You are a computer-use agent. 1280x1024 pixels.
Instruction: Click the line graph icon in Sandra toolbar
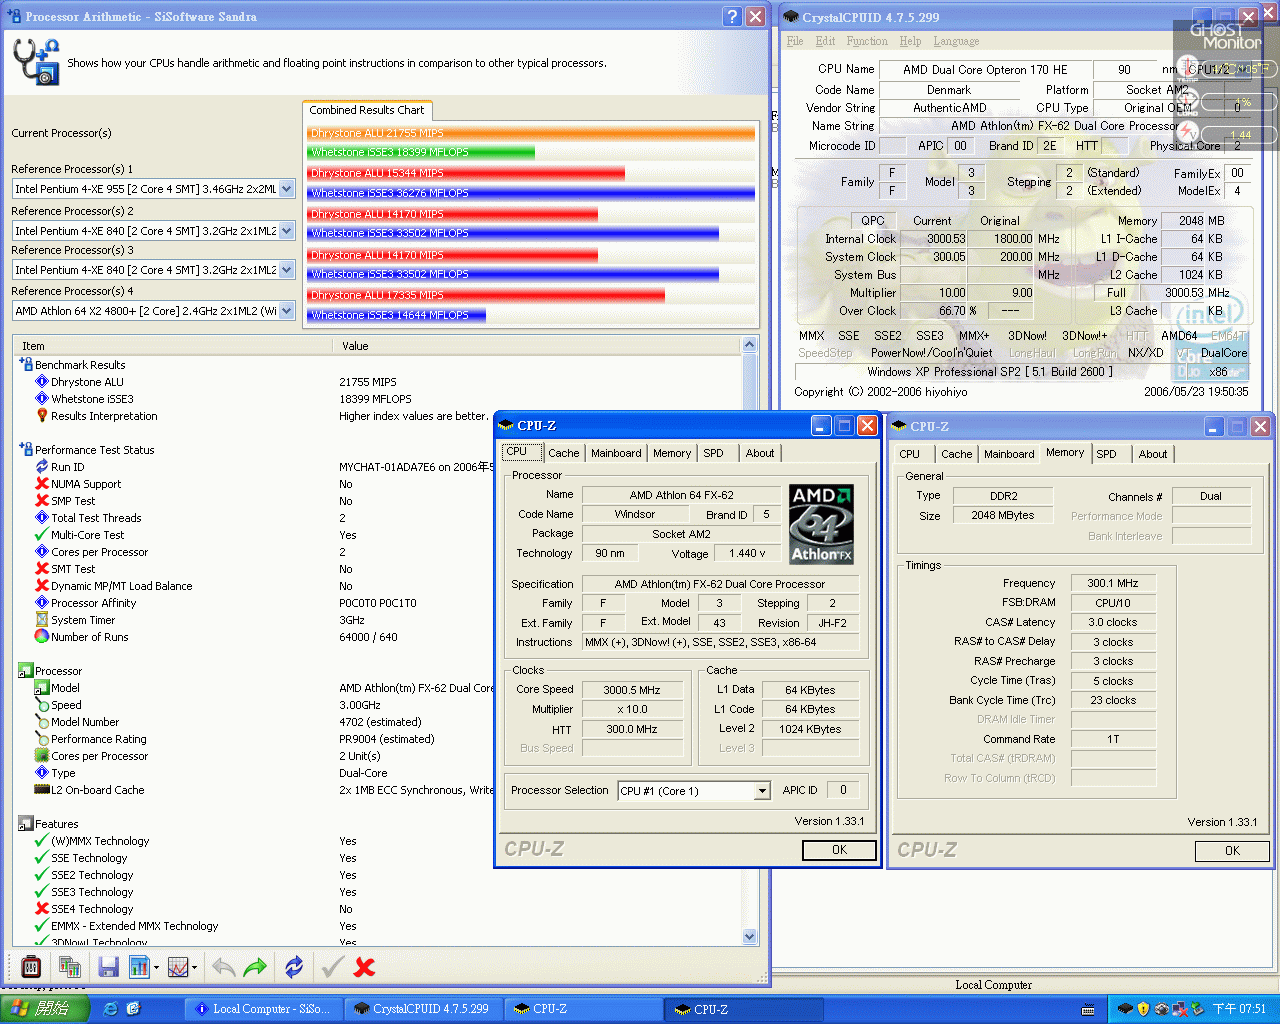coord(178,967)
